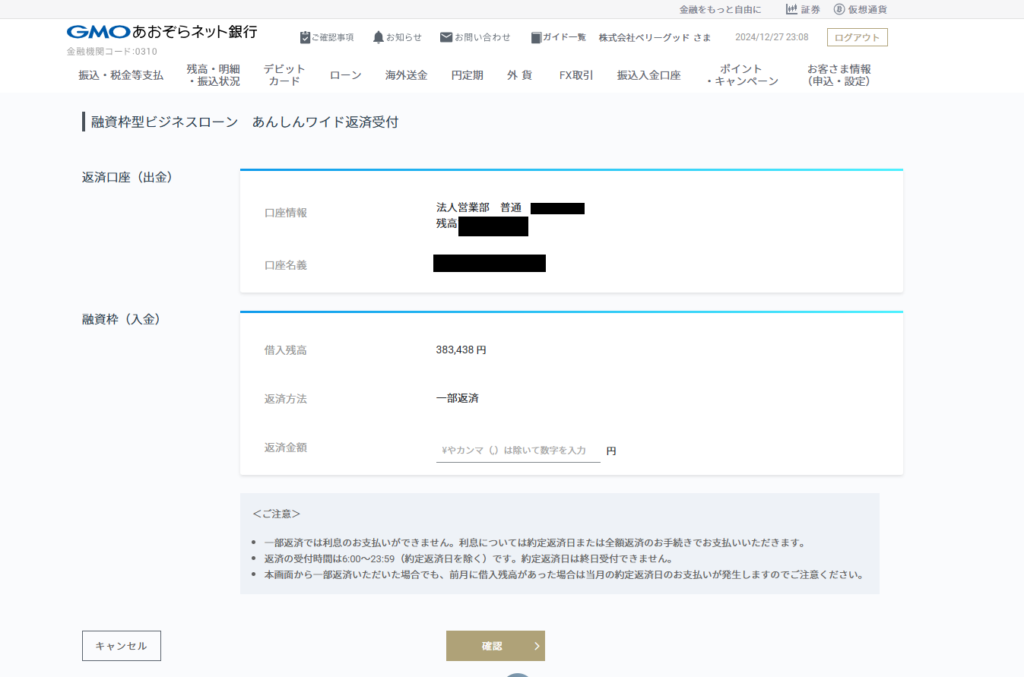Click the お問い合わせ envelope icon

click(x=446, y=37)
